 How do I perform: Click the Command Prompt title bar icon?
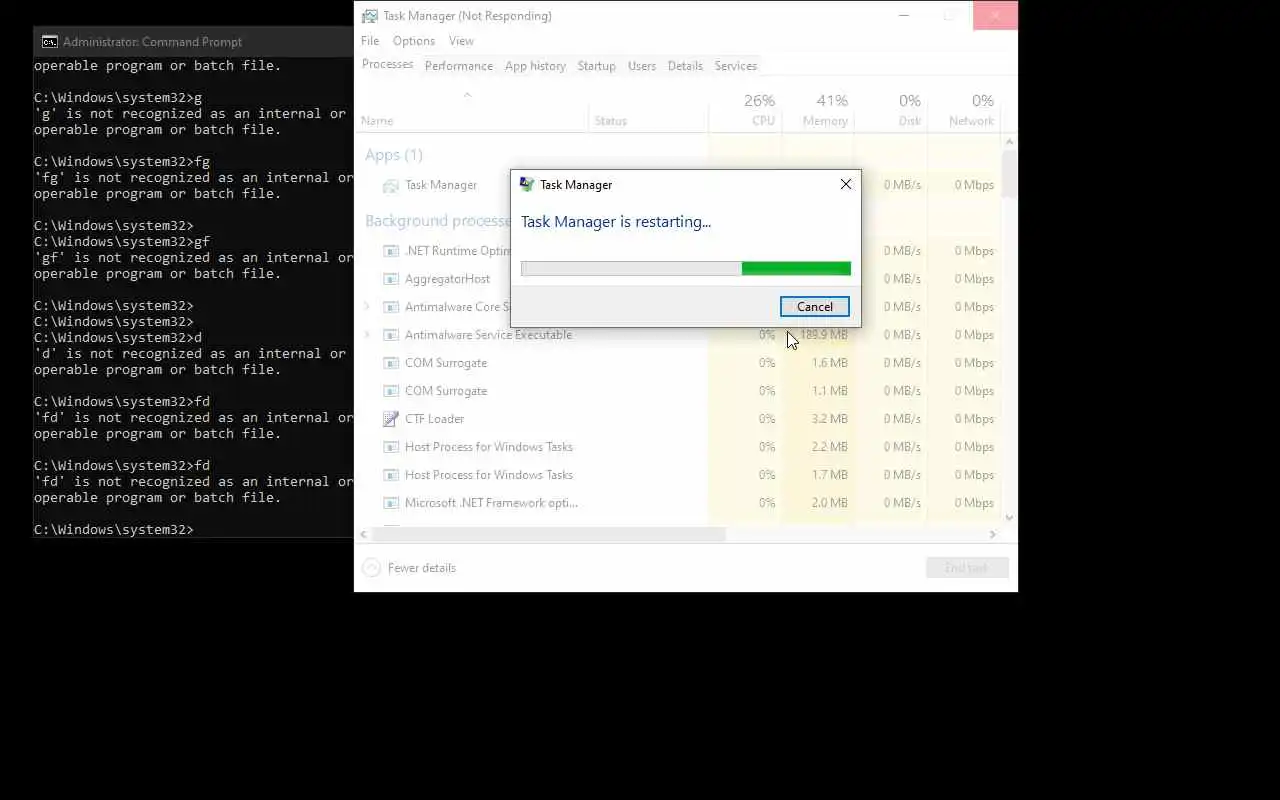coord(49,42)
